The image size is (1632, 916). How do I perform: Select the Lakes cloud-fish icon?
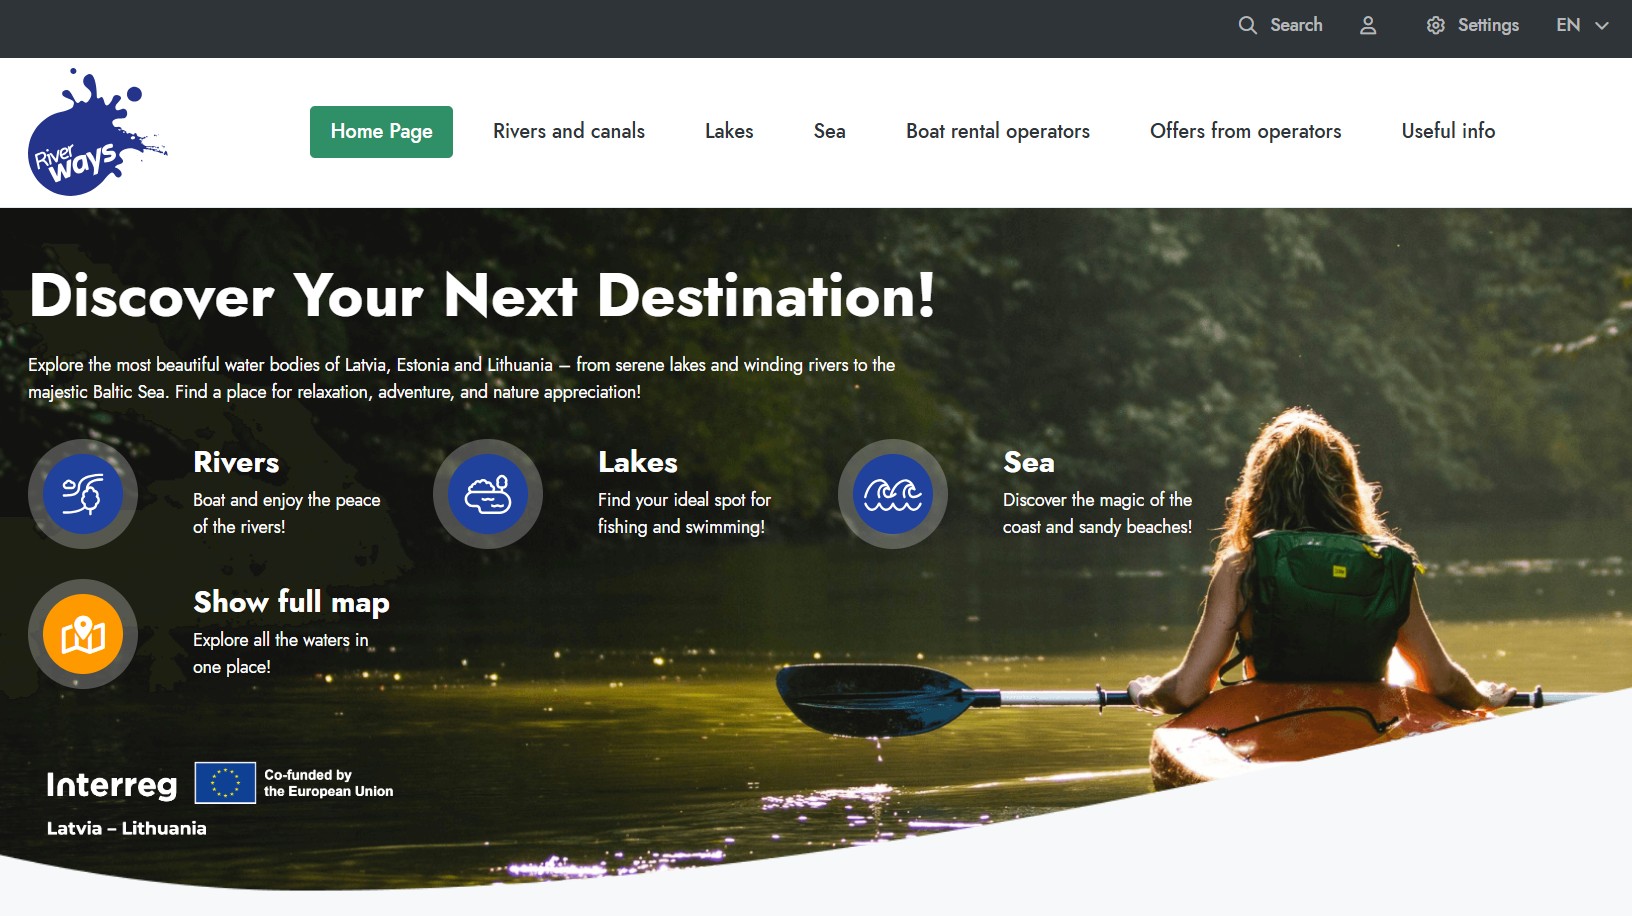click(488, 494)
